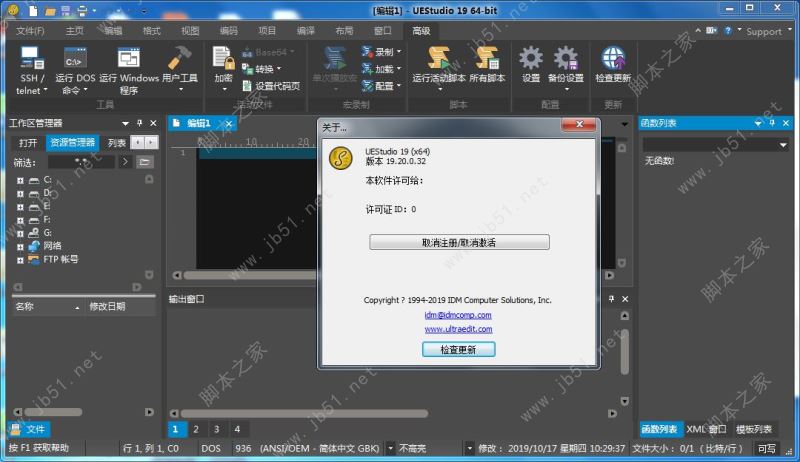
Task: Open the SSH / telnet tool
Action: coord(32,70)
